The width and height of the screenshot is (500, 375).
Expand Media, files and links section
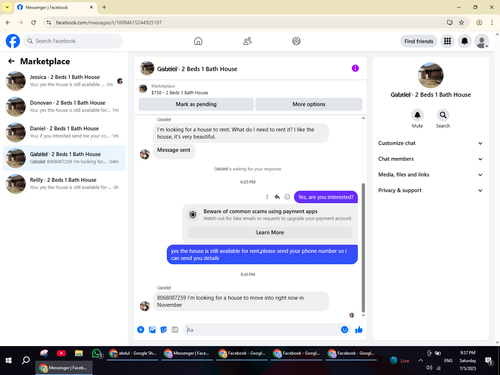[430, 174]
